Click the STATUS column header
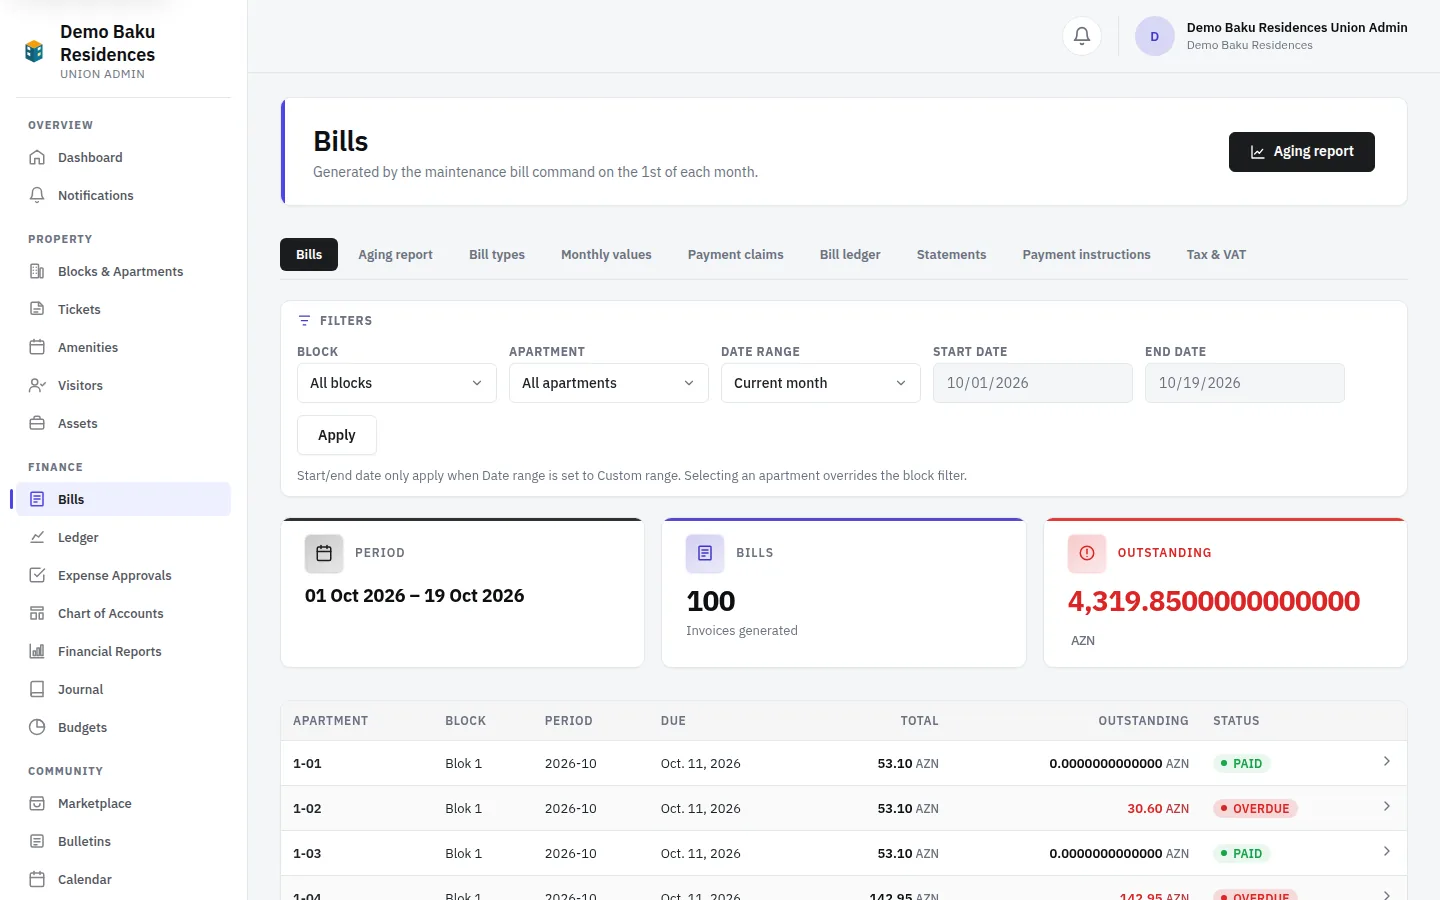The image size is (1440, 900). (1236, 721)
